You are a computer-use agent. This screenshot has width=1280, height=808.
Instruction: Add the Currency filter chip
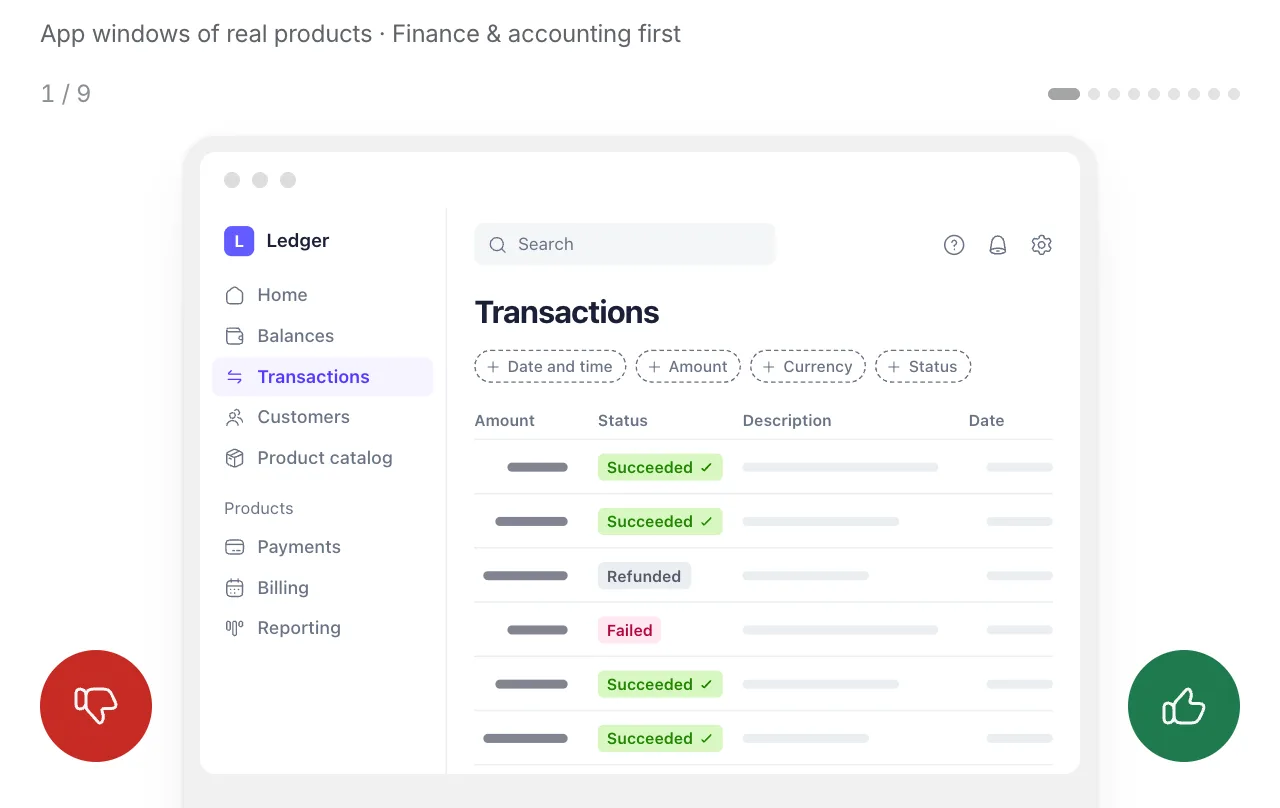tap(808, 367)
